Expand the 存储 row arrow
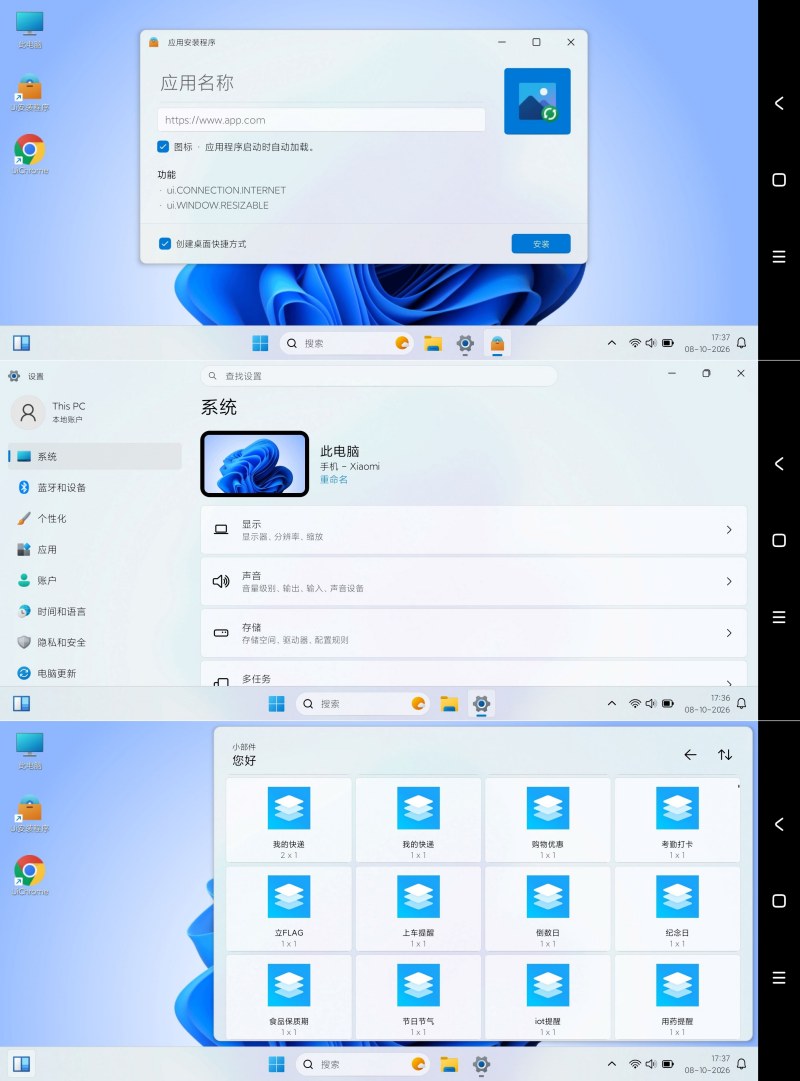This screenshot has width=800, height=1081. tap(729, 633)
